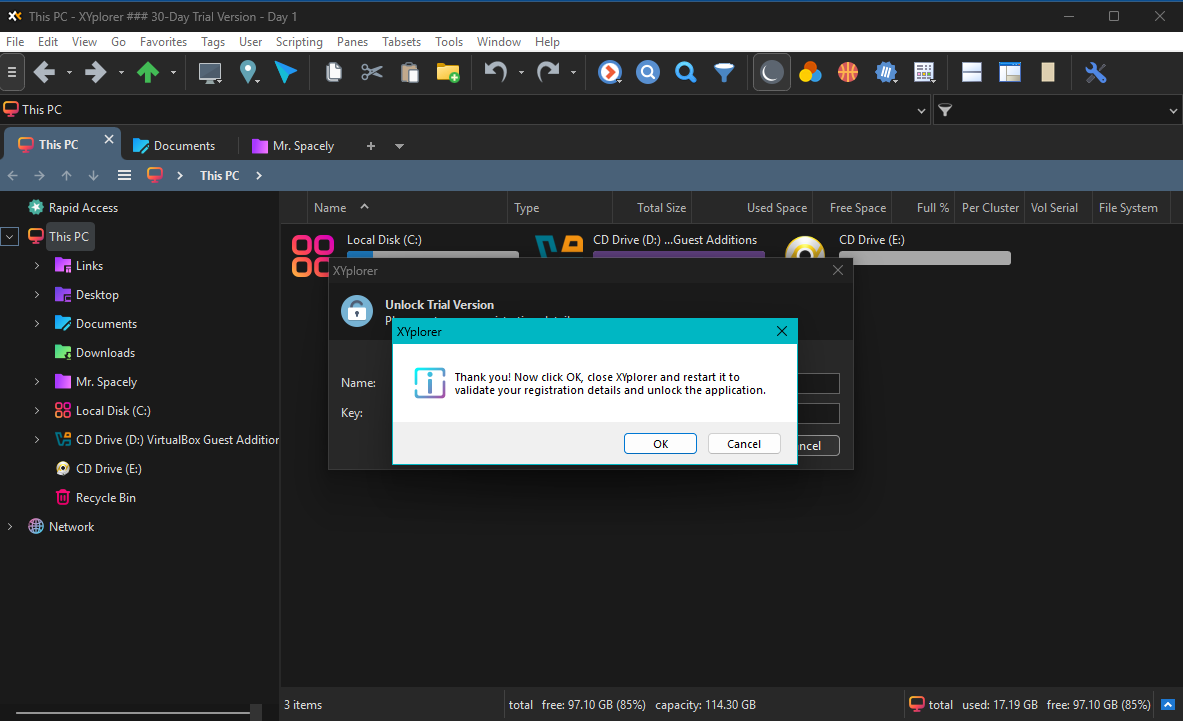This screenshot has height=721, width=1183.
Task: Click the beige panel icon
Action: coord(1048,72)
